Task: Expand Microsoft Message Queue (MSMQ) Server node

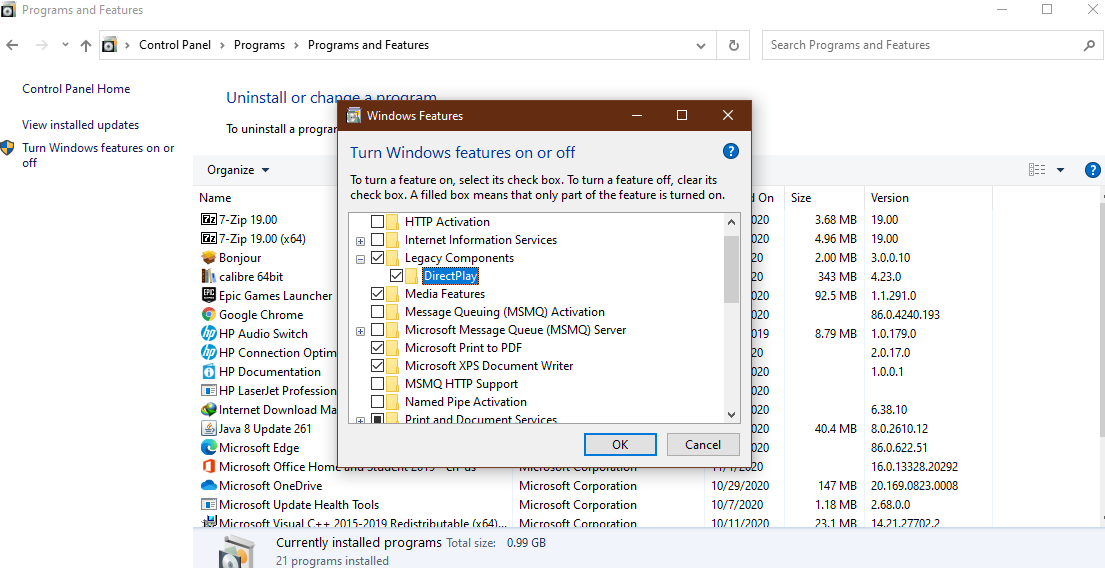Action: coord(360,331)
